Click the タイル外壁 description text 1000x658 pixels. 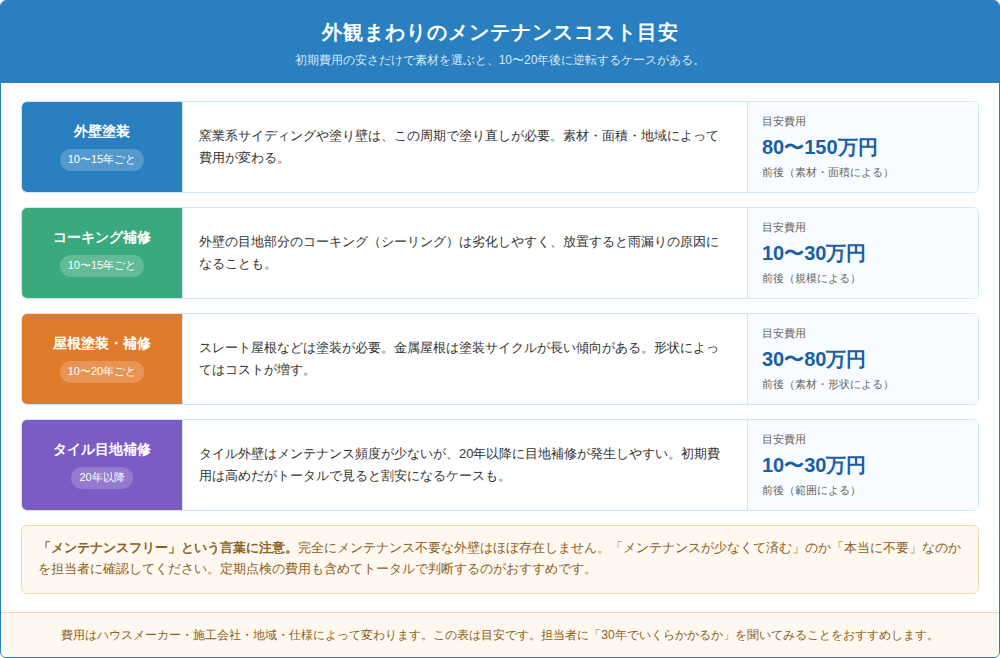coord(459,464)
